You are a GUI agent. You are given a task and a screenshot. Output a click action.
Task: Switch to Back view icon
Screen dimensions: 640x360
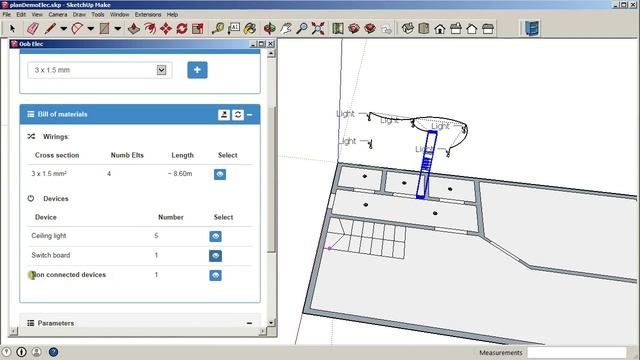[x=472, y=29]
